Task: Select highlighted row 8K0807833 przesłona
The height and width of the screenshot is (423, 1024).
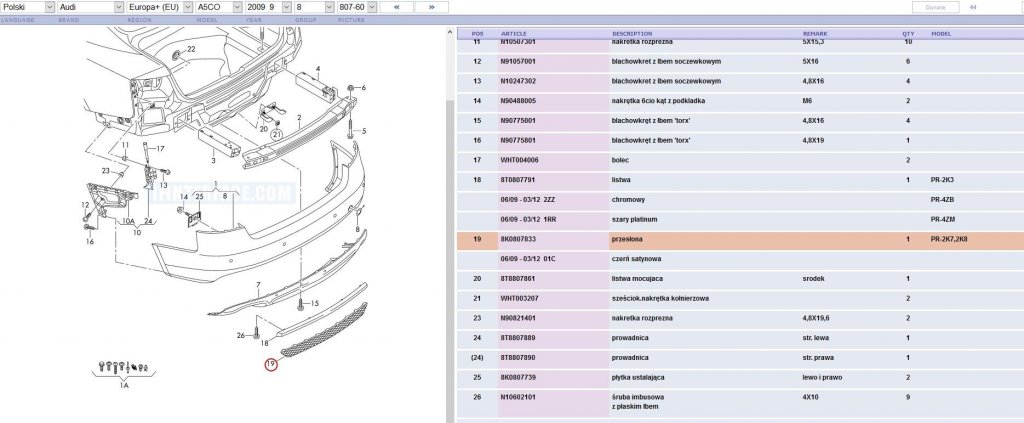Action: tap(740, 240)
